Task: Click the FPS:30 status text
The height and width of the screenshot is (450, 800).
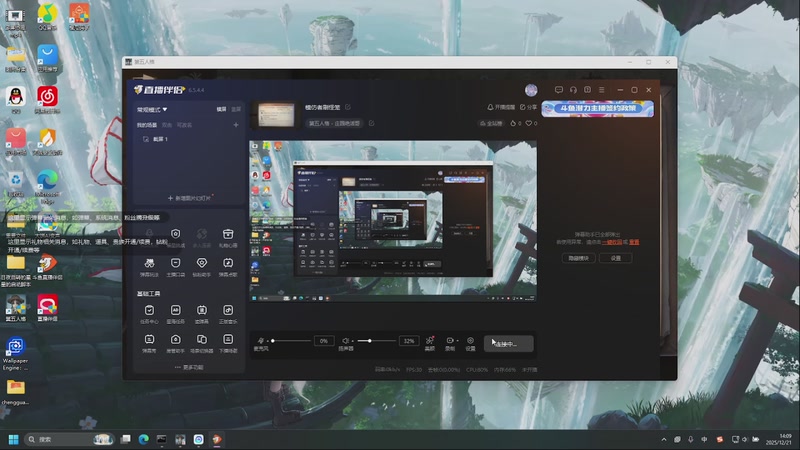Action: (x=414, y=369)
